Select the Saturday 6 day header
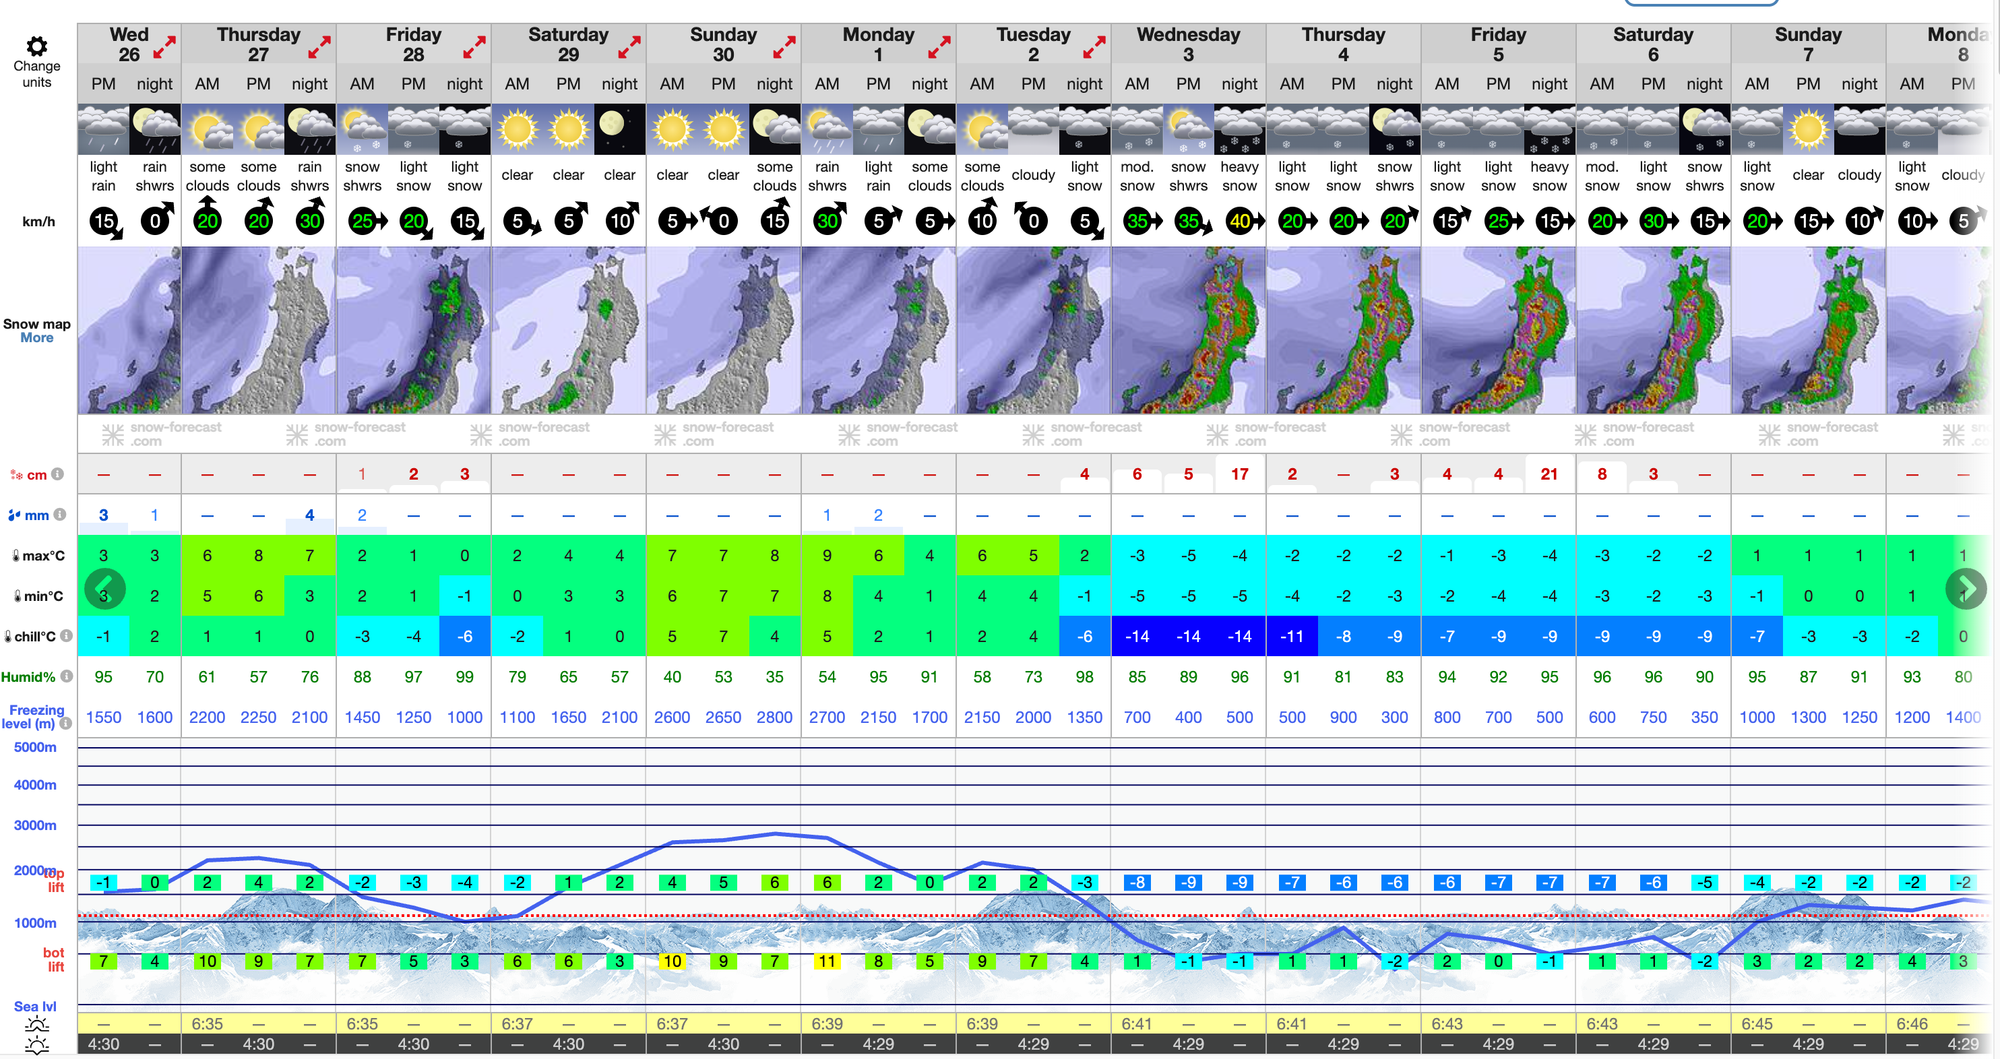 [1652, 44]
